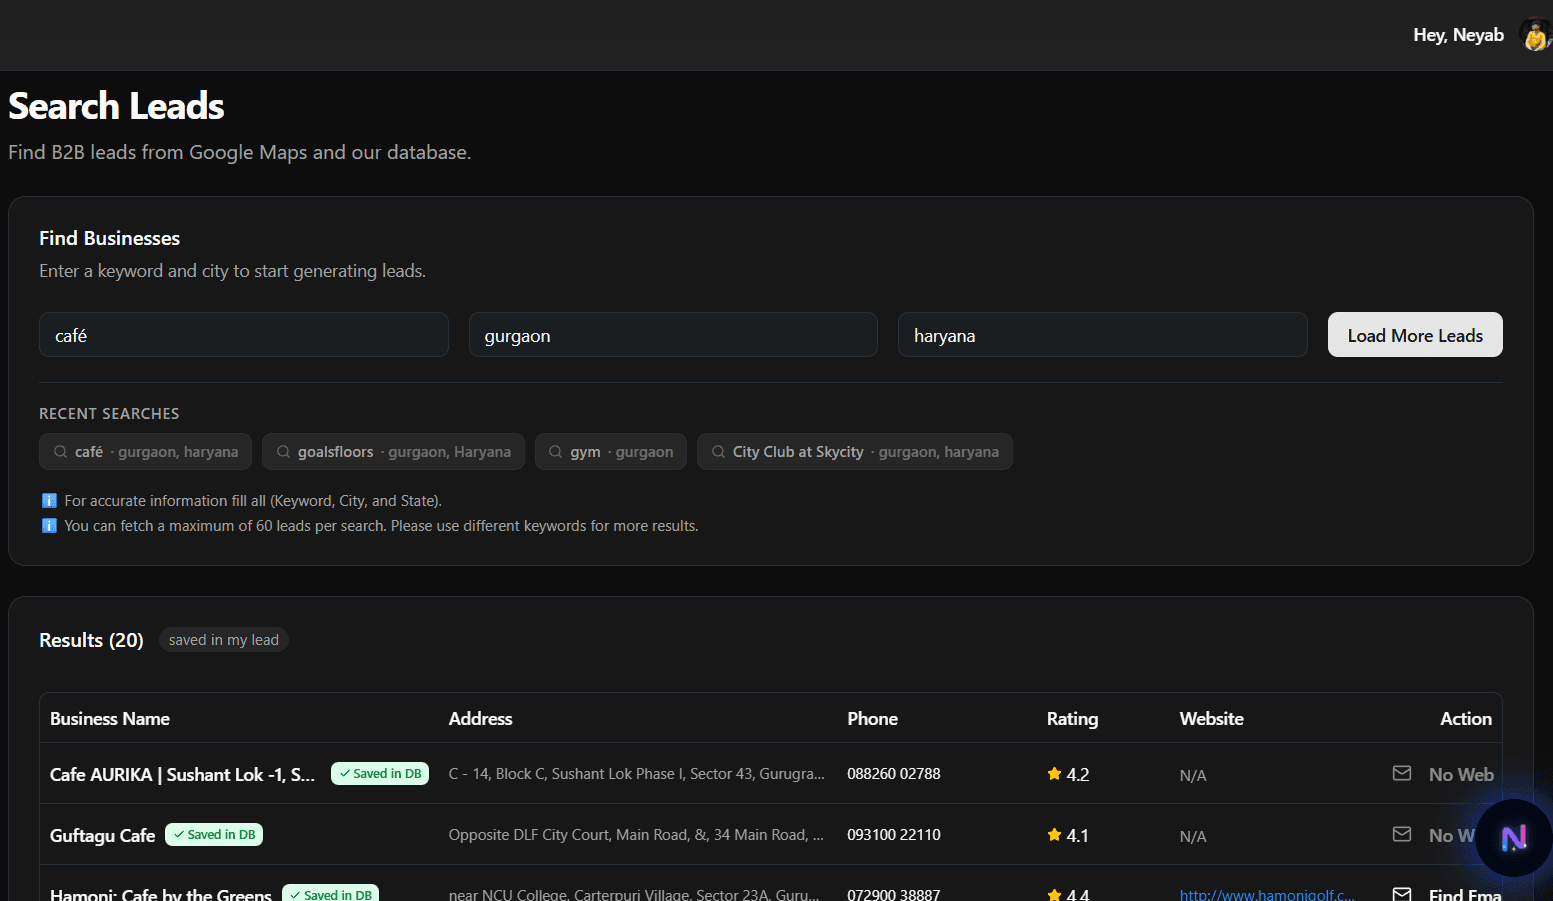The width and height of the screenshot is (1553, 901).
Task: Re-run recent search goalsfloors gurgaon
Action: [x=393, y=452]
